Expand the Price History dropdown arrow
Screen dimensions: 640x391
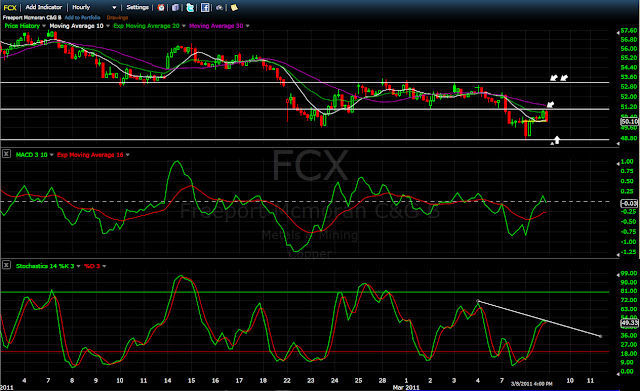click(x=44, y=26)
